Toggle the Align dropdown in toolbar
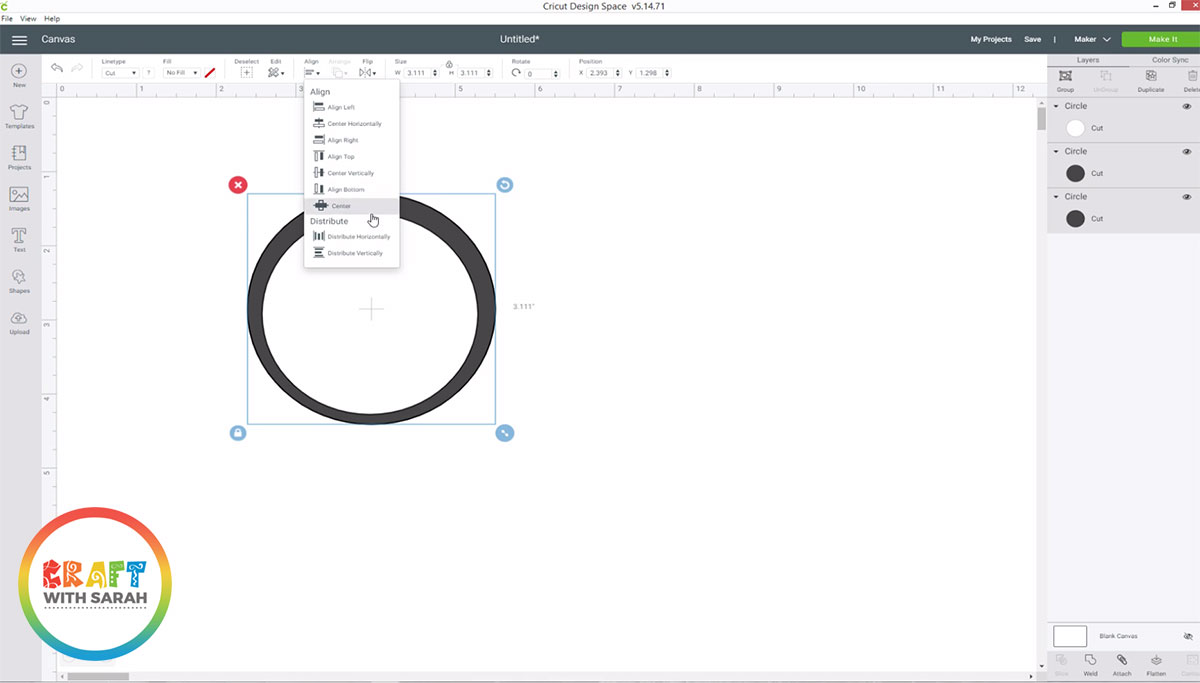Image resolution: width=1200 pixels, height=683 pixels. click(313, 73)
